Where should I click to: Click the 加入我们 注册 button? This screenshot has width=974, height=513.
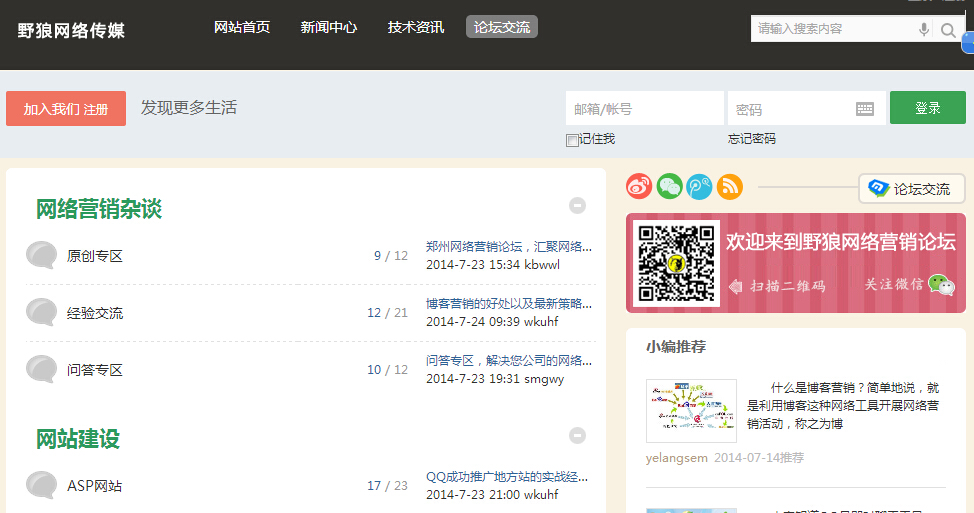[x=66, y=109]
